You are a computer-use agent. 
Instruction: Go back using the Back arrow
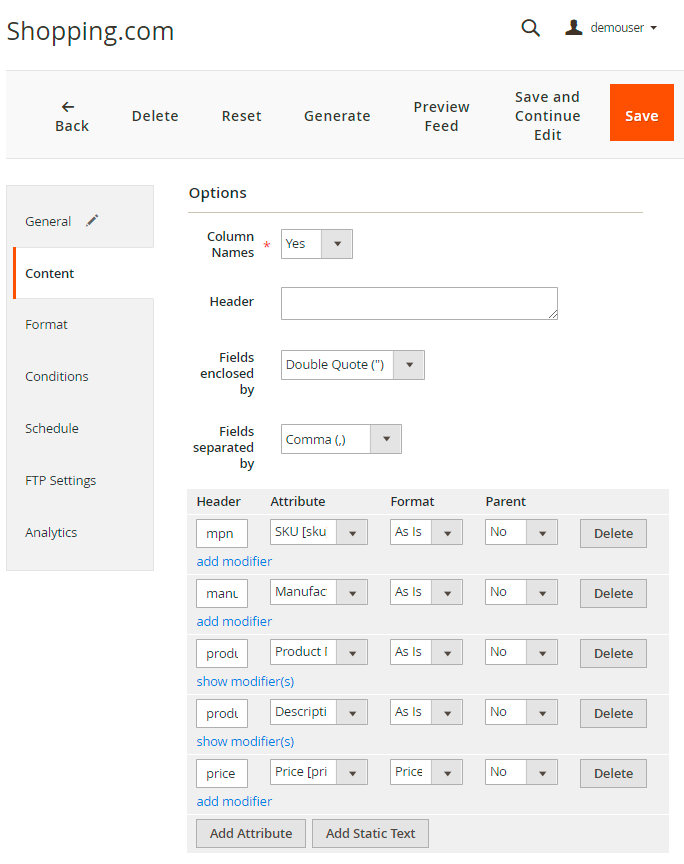coord(71,116)
